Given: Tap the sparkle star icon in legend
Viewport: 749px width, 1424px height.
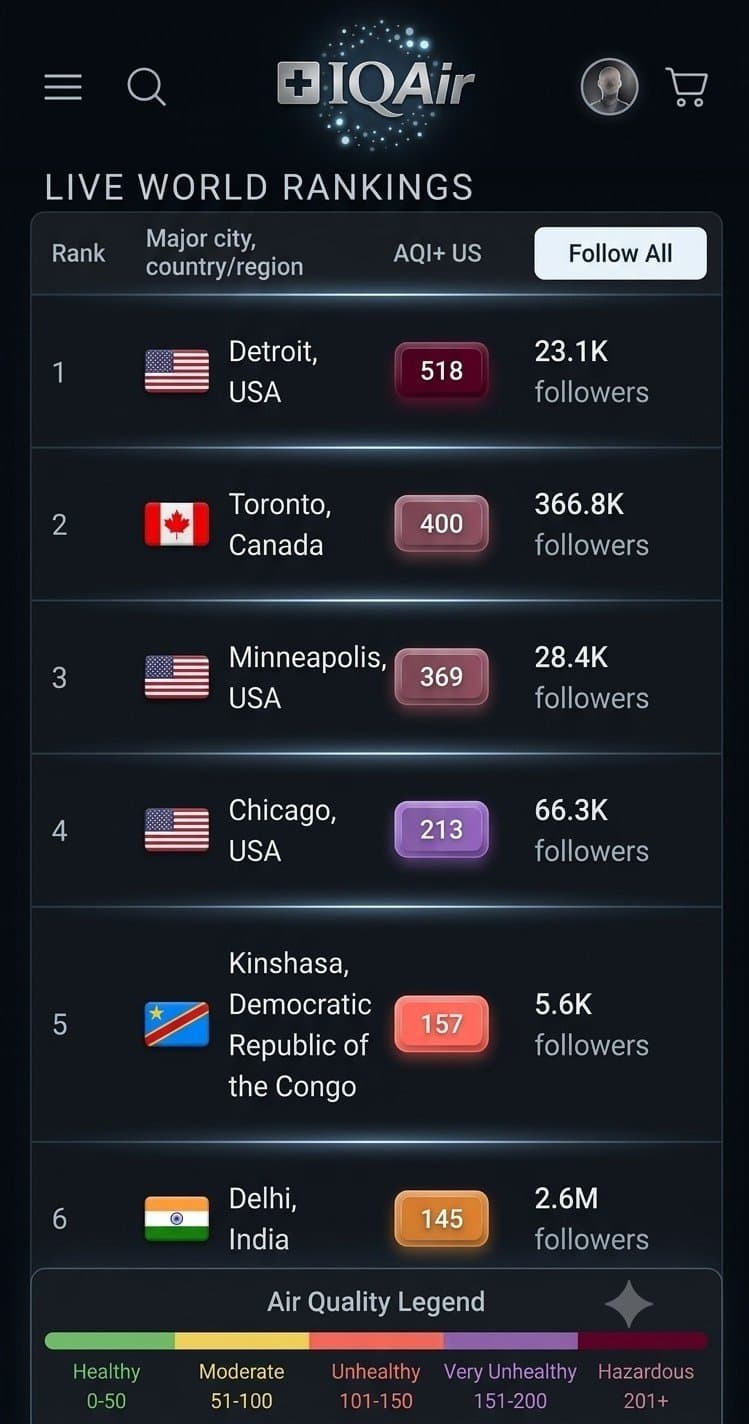Looking at the screenshot, I should [x=629, y=1304].
